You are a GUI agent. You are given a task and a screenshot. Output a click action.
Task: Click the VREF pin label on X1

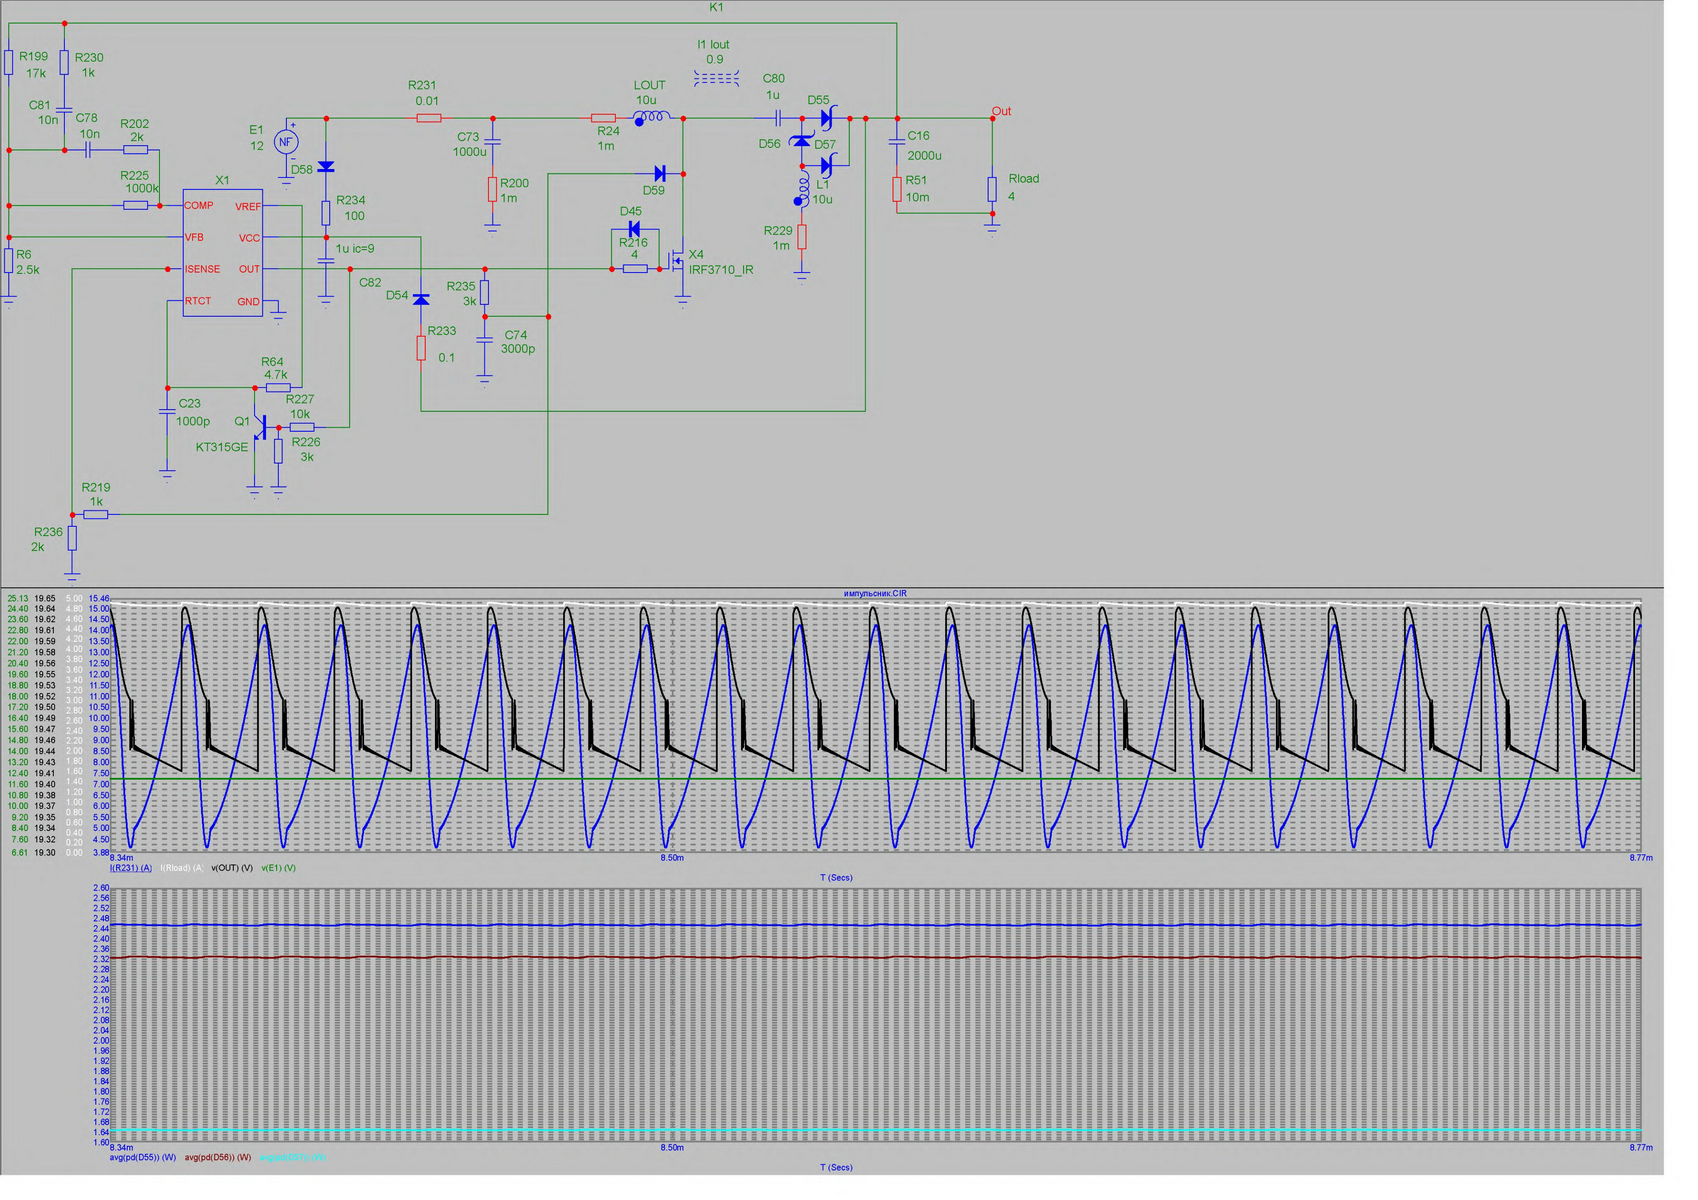(247, 206)
